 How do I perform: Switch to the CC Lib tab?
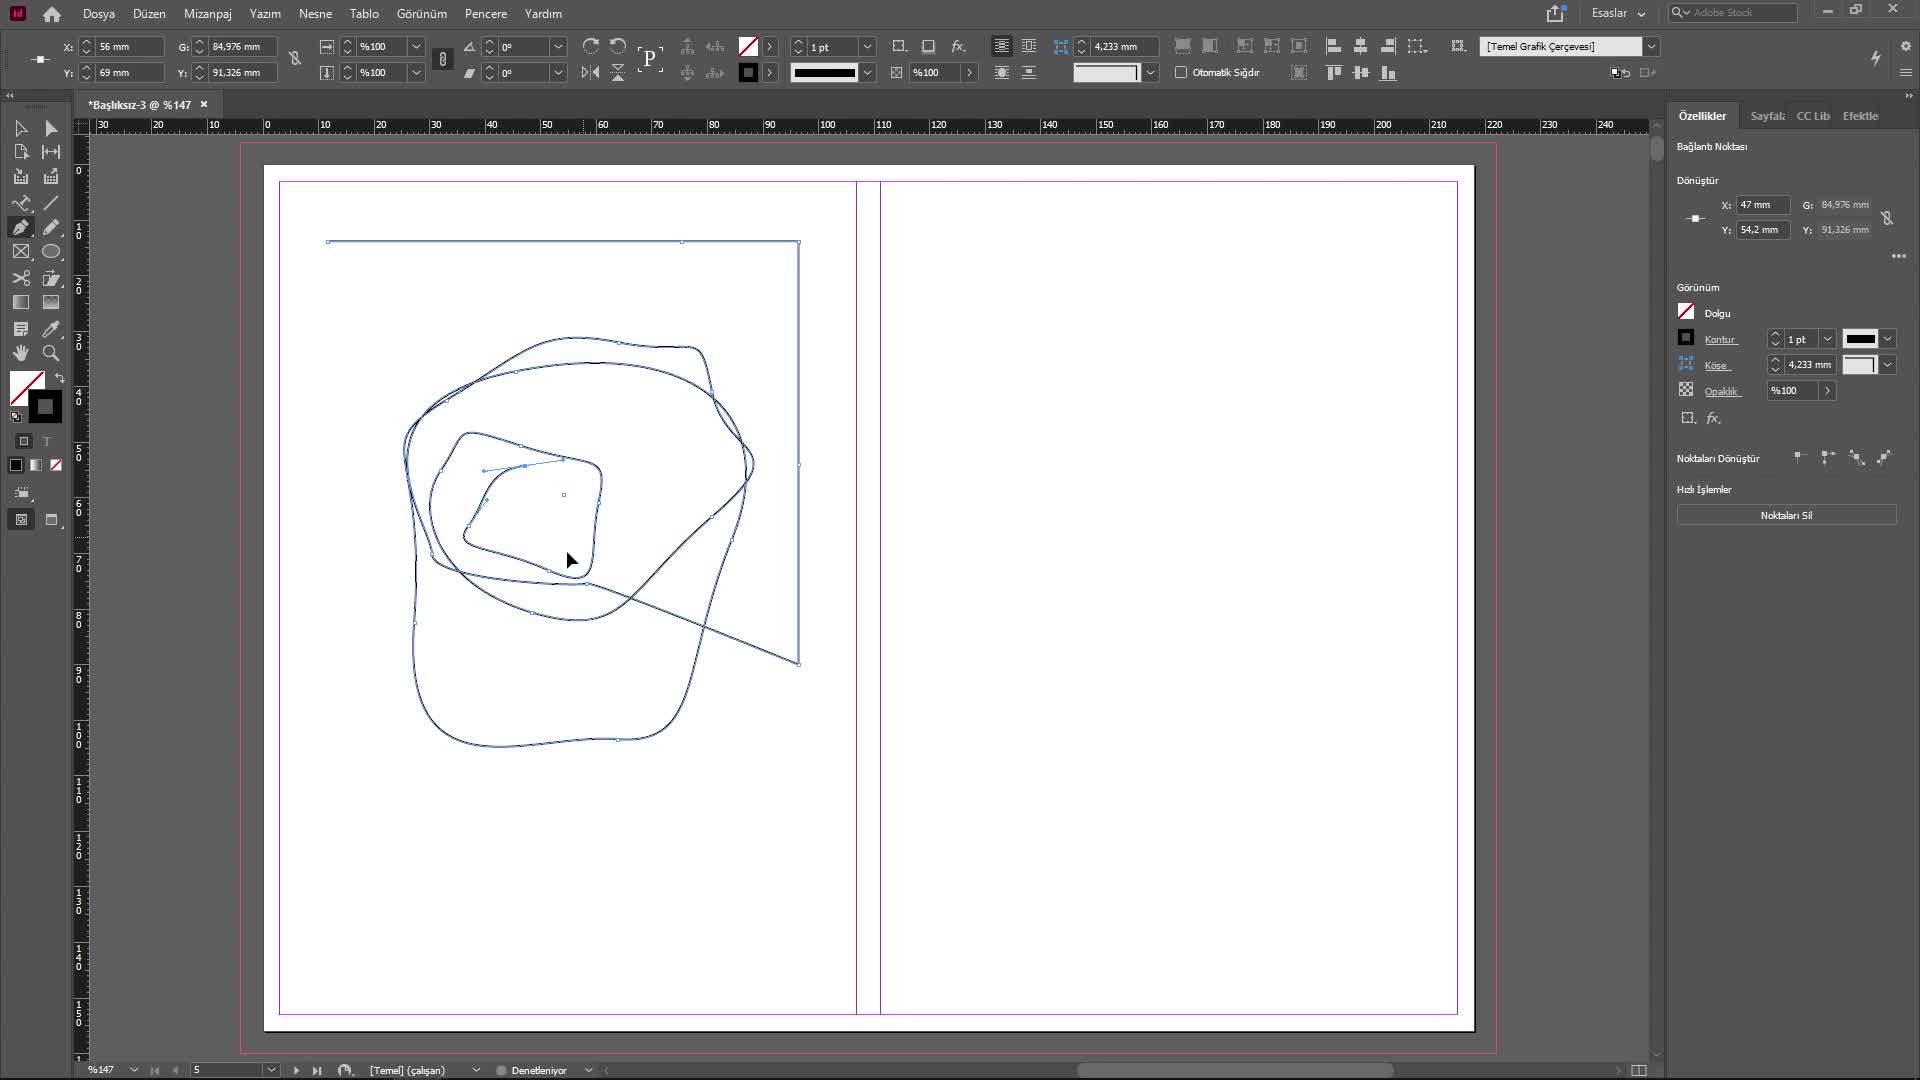point(1813,116)
